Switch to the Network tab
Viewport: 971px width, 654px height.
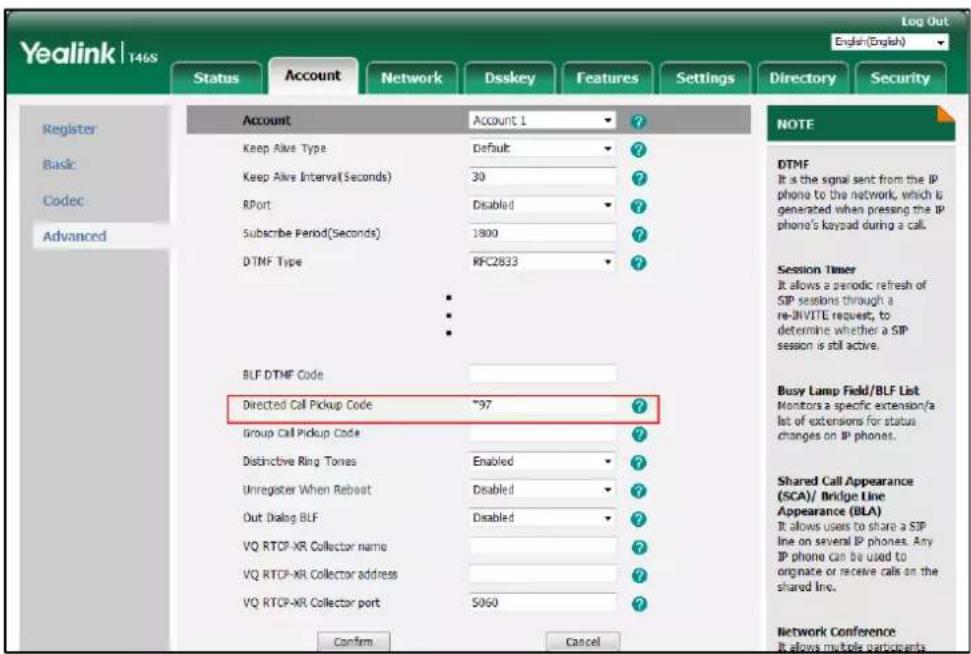[411, 78]
